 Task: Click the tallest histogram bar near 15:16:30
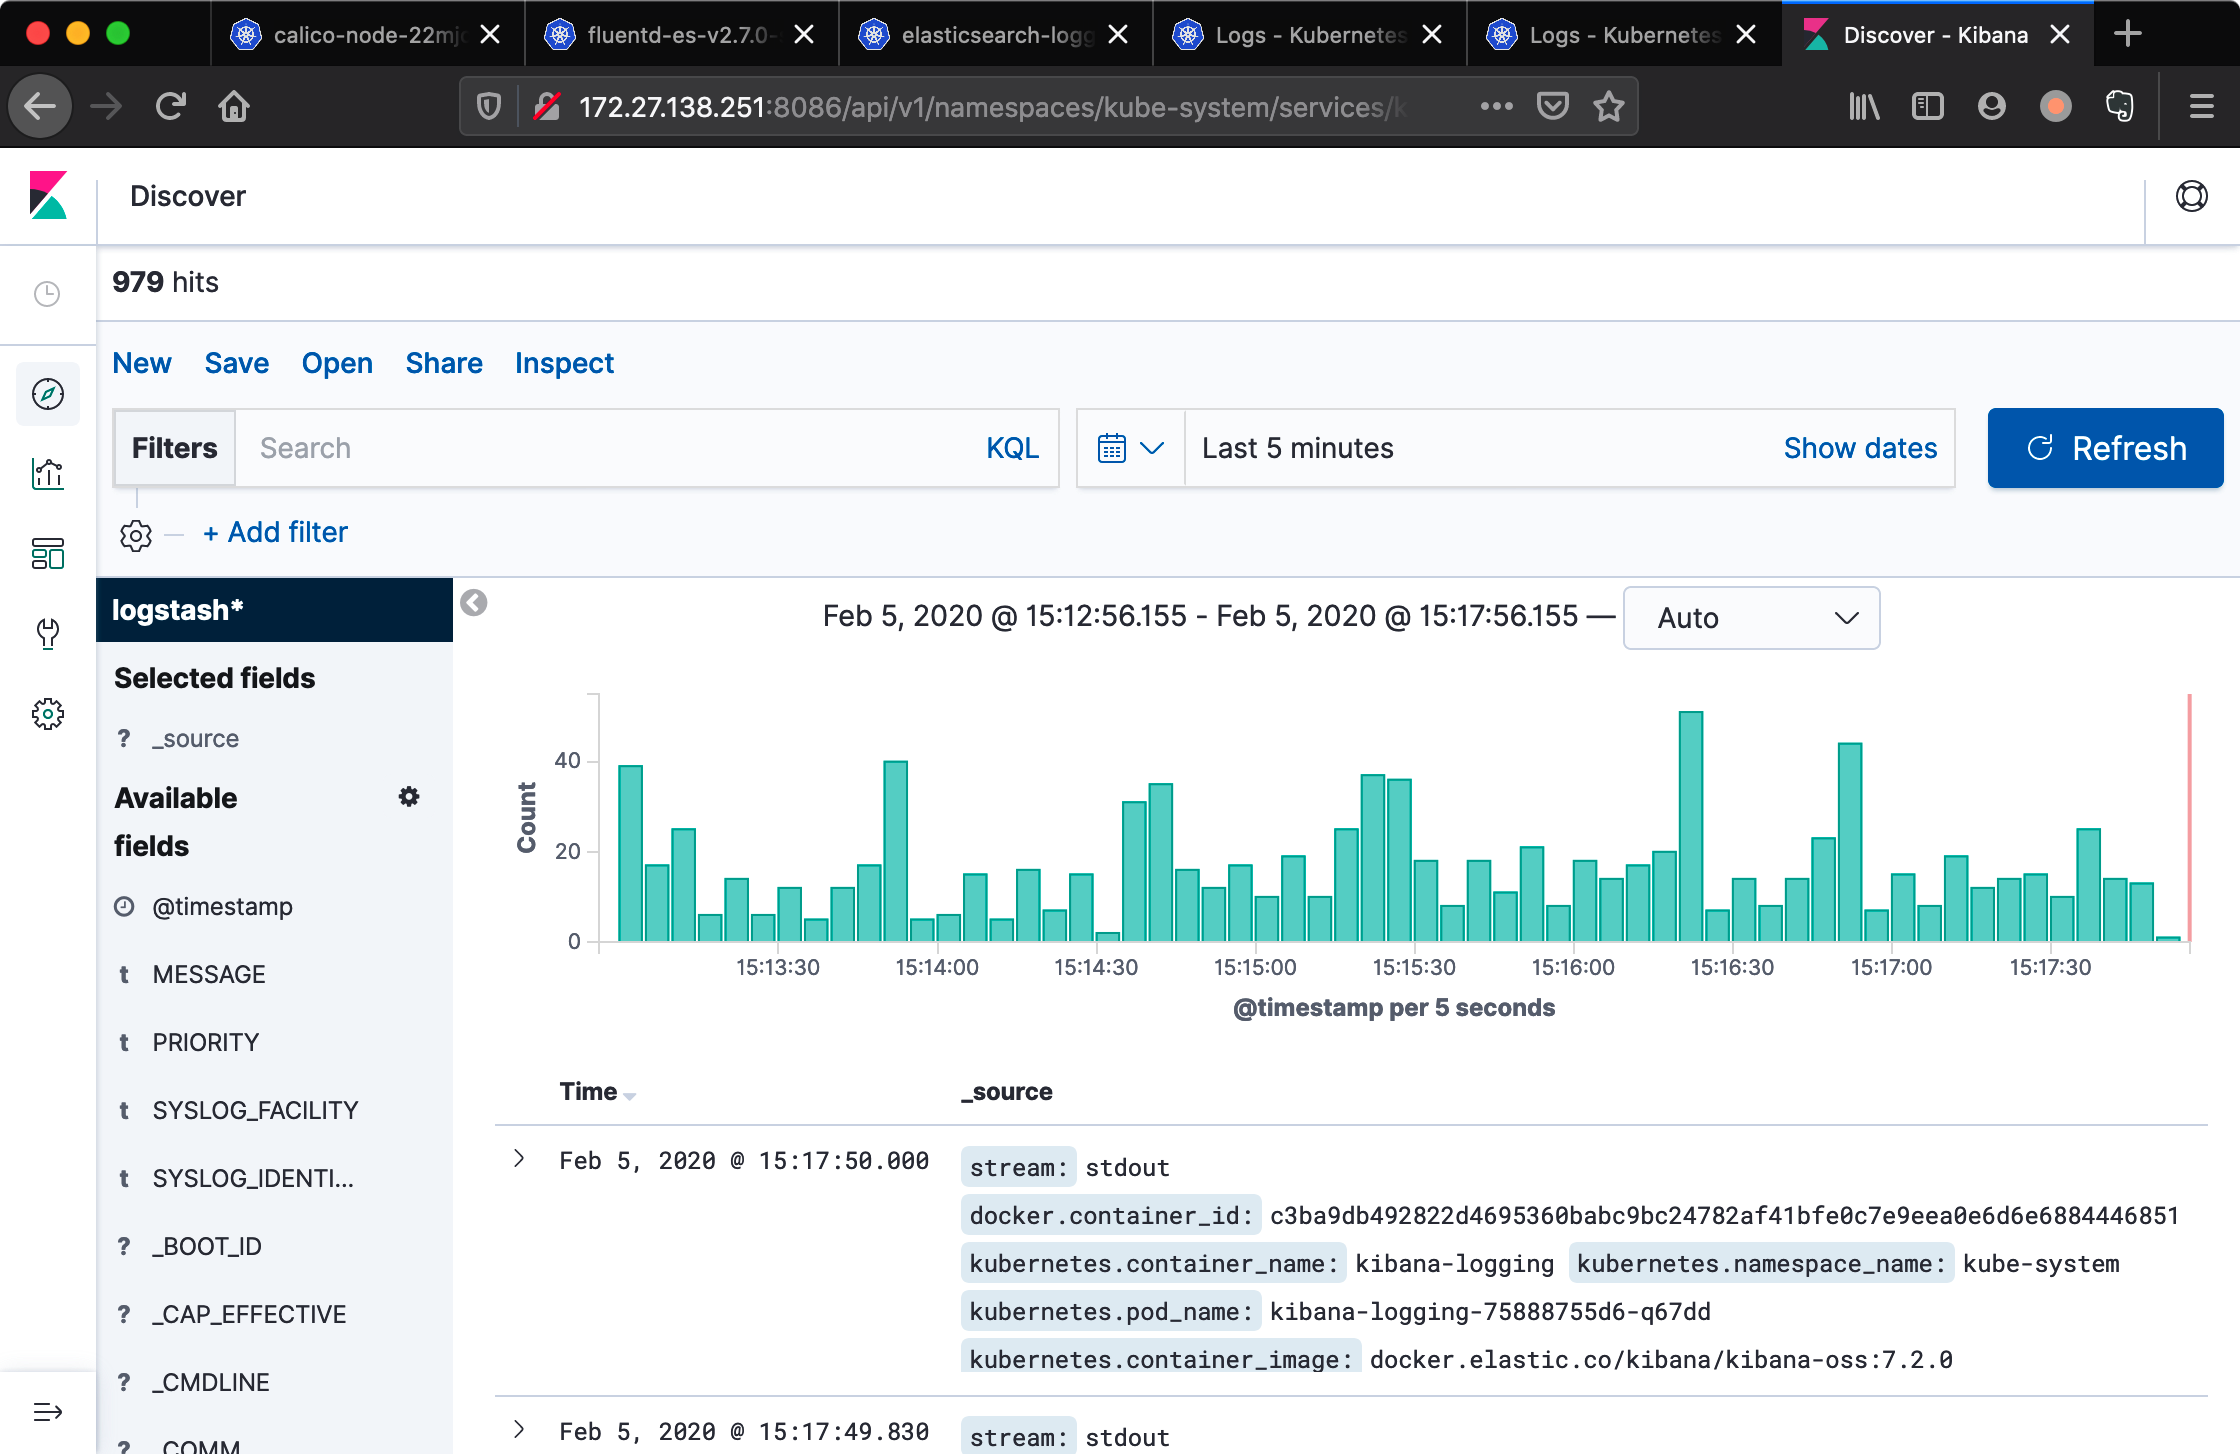point(1691,826)
